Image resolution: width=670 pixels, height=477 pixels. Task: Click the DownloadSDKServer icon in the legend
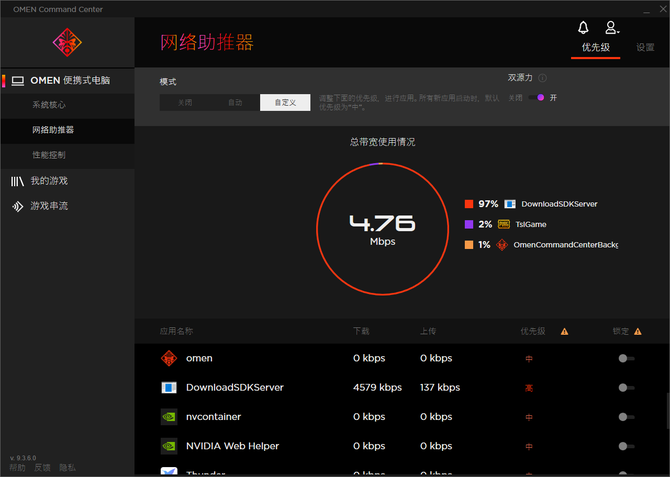click(510, 204)
